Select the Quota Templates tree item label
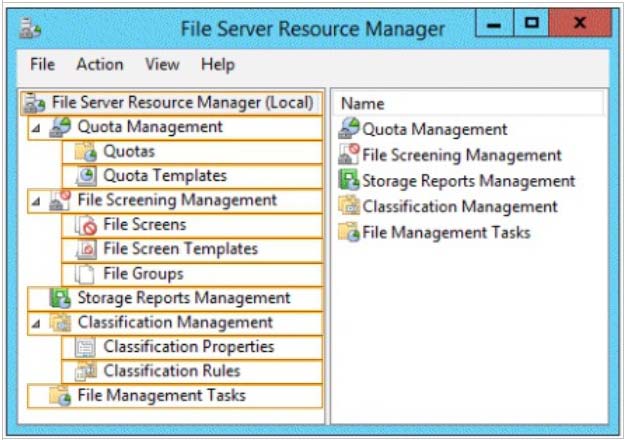The image size is (625, 440). coord(165,176)
